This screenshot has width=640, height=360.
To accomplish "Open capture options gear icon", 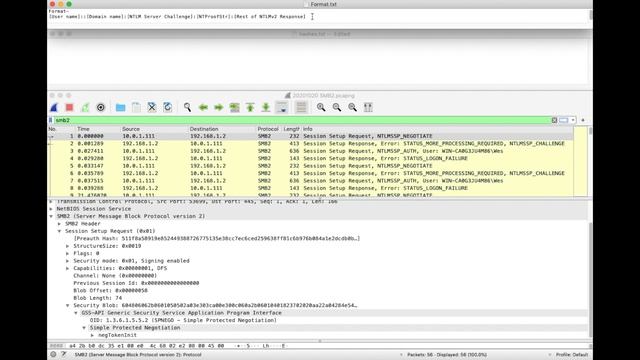I will 101,107.
